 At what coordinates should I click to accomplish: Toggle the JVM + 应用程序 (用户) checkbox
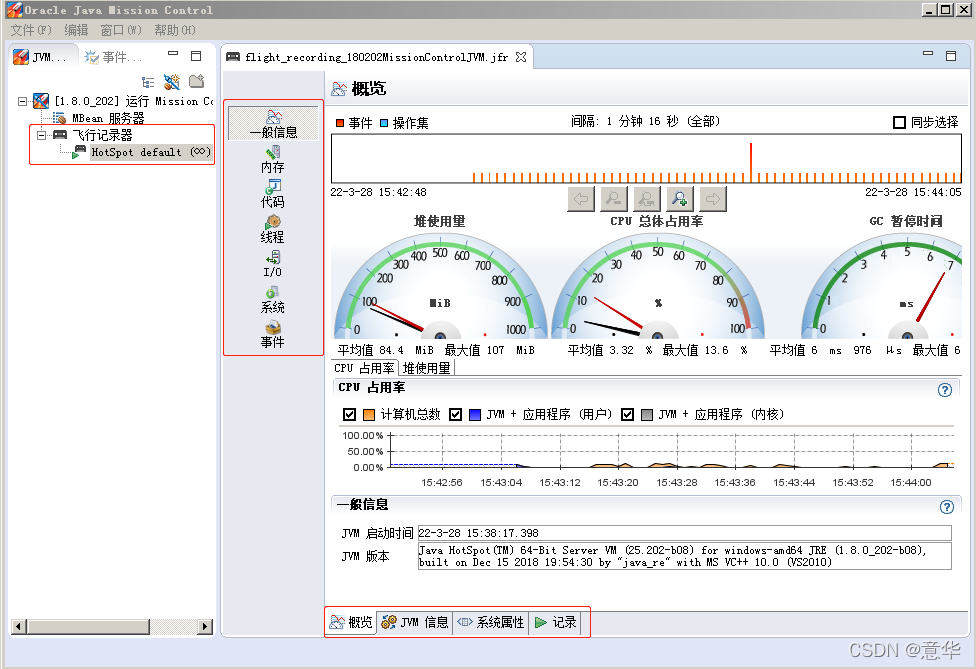coord(456,414)
